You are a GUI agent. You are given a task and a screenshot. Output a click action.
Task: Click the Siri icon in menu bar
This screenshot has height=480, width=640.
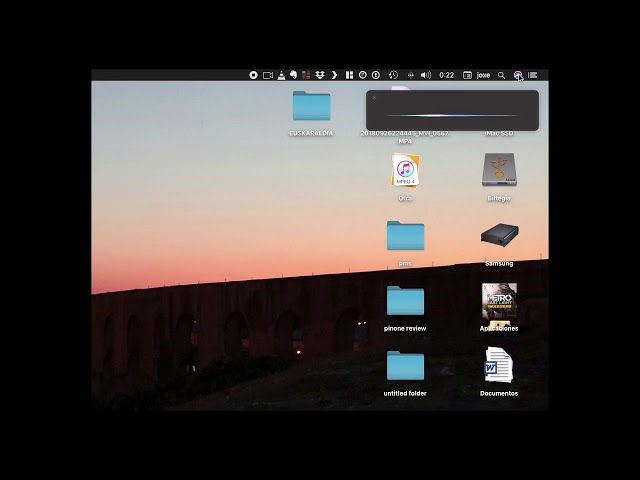pyautogui.click(x=518, y=75)
